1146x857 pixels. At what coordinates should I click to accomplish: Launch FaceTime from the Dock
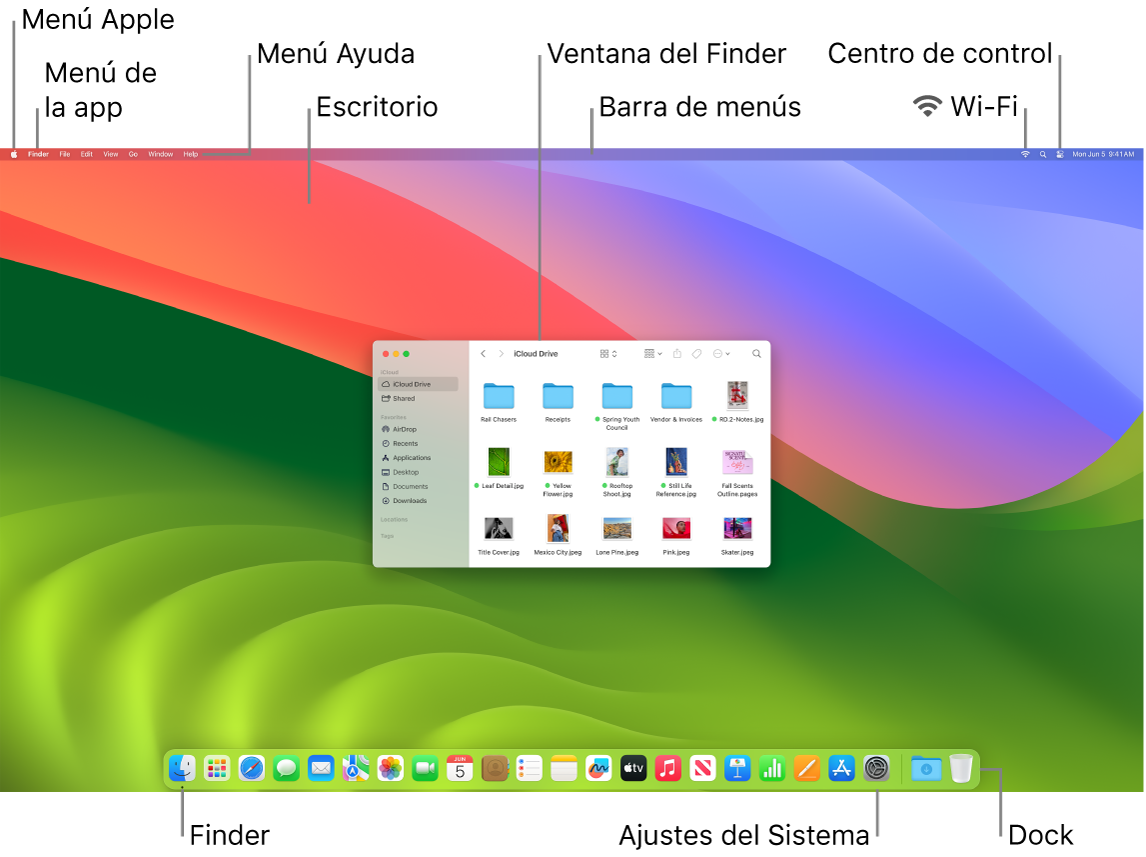[426, 769]
